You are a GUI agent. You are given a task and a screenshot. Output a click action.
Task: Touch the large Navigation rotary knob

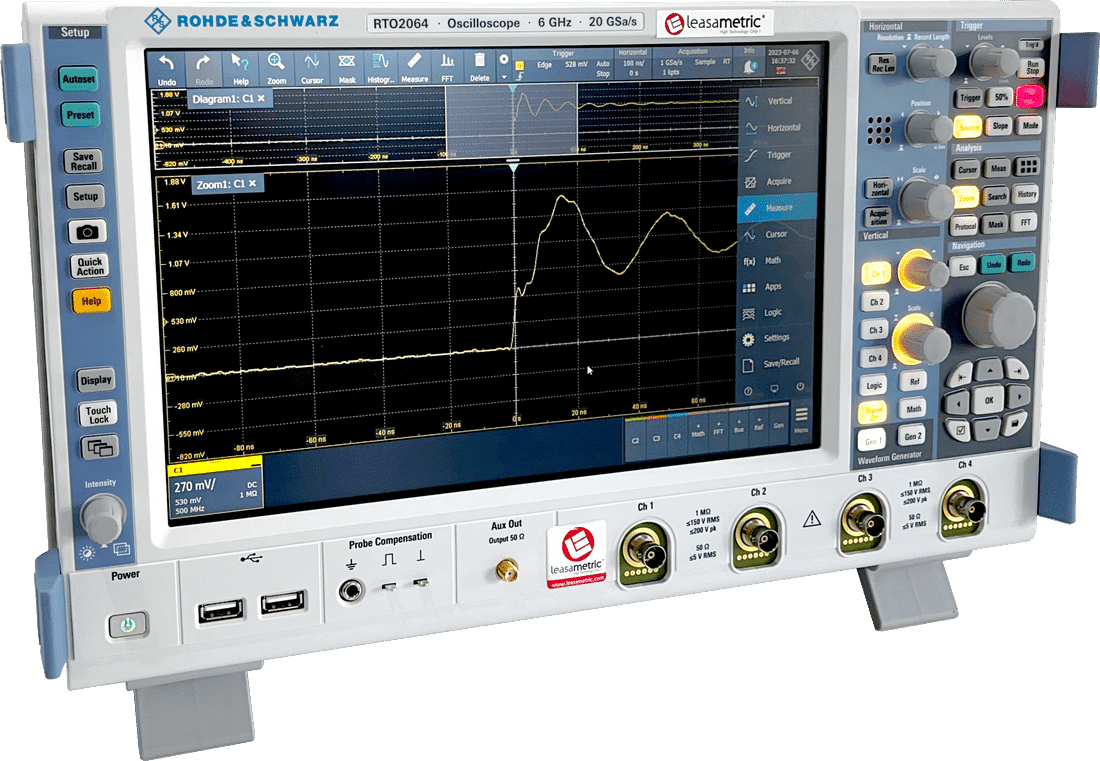998,316
